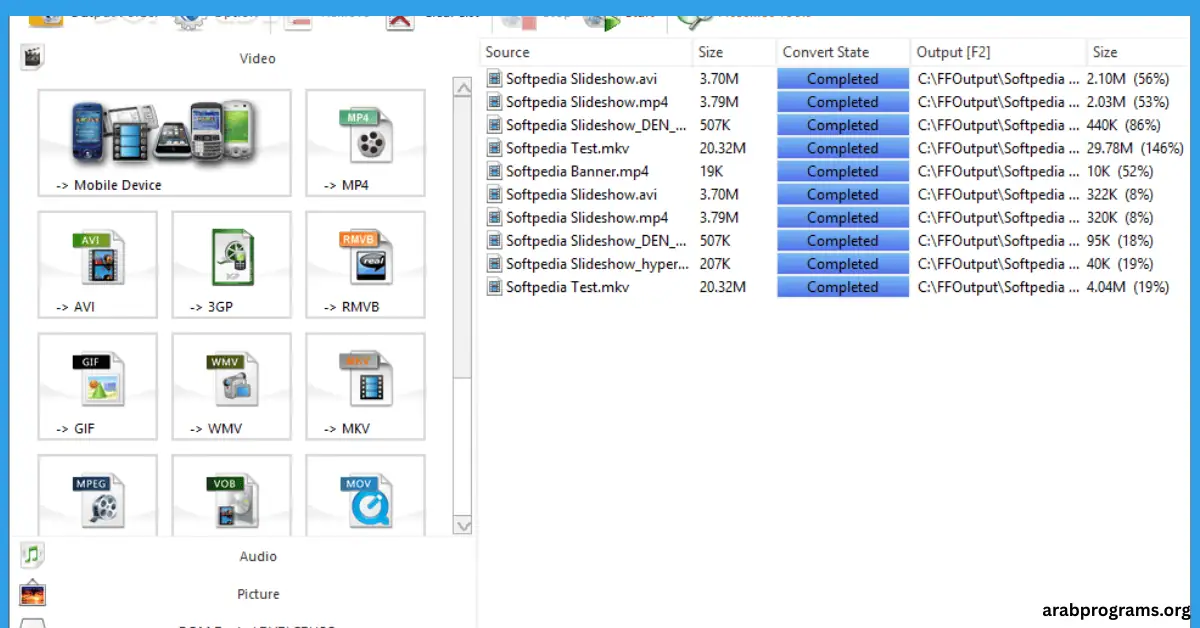Choose the Mobile Device conversion option

pos(164,142)
